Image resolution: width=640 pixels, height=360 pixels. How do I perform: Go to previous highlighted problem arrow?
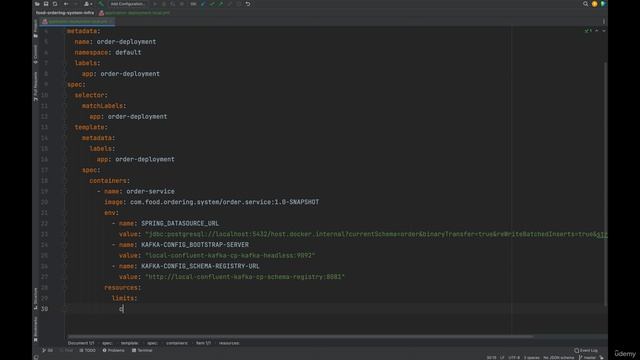(597, 31)
